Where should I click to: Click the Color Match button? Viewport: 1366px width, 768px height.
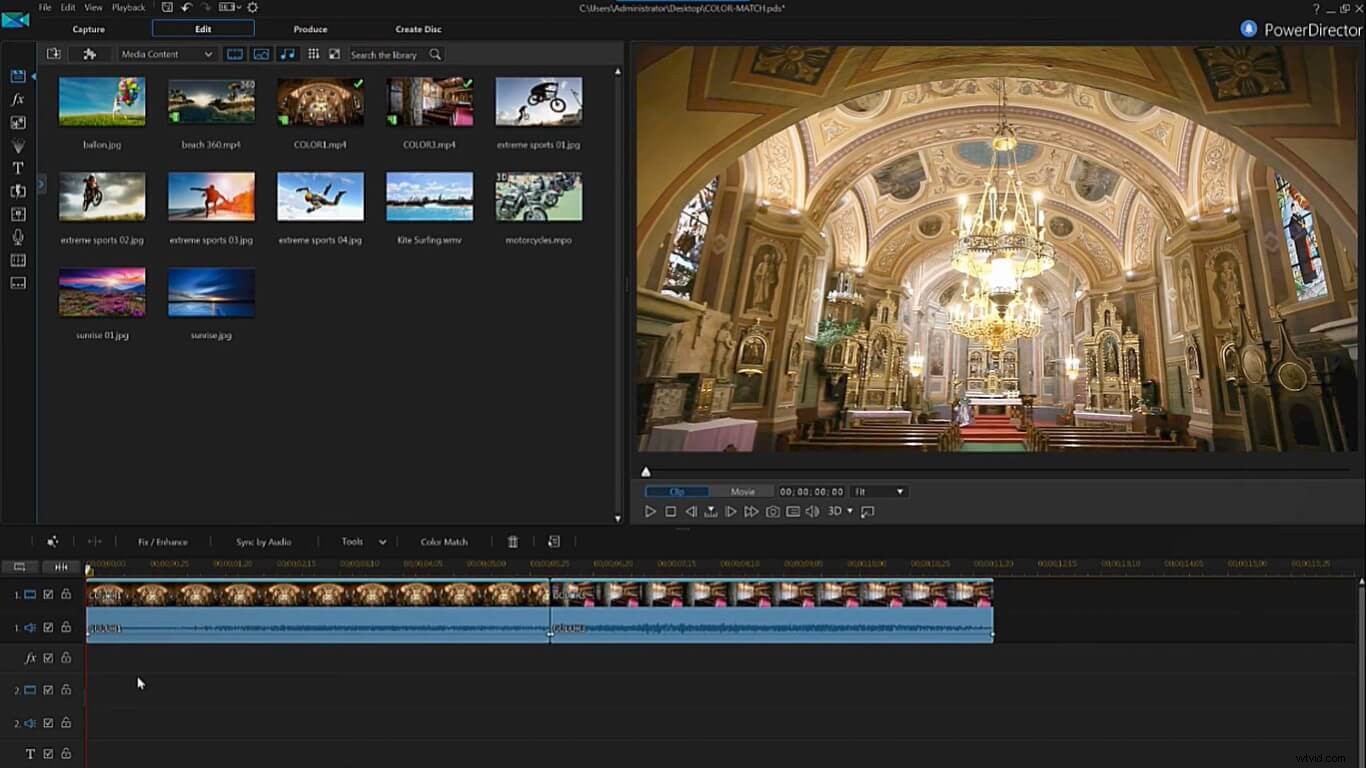(x=443, y=541)
